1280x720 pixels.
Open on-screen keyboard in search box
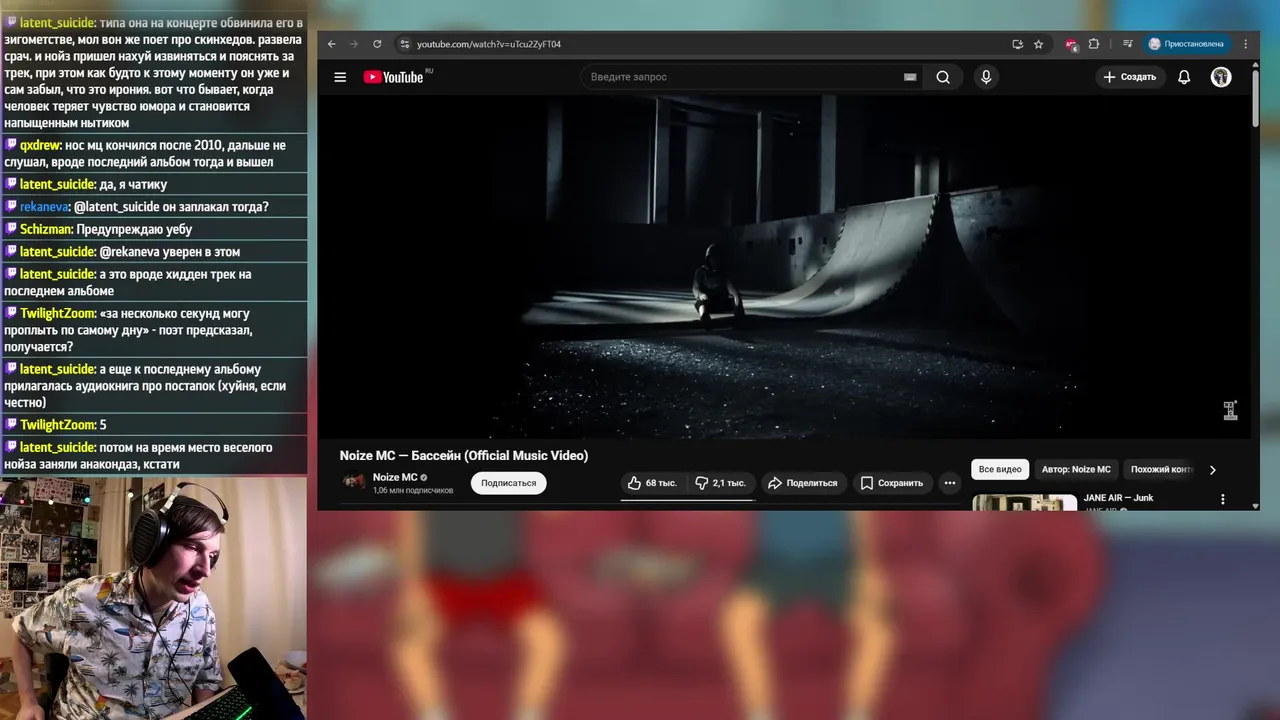click(910, 77)
